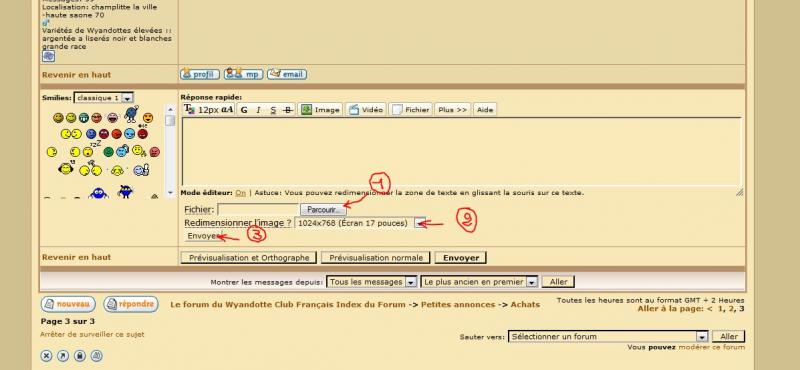Click the small Envoyer upload button
The width and height of the screenshot is (800, 370).
[204, 236]
